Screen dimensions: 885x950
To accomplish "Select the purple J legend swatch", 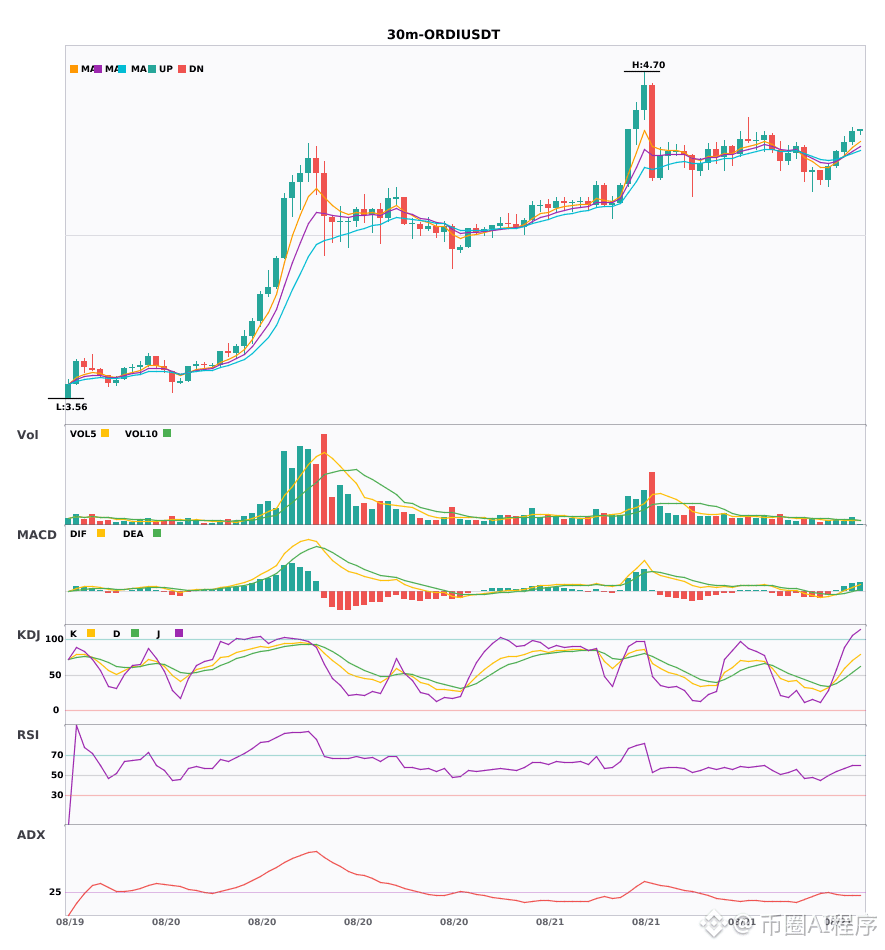I will coord(179,633).
